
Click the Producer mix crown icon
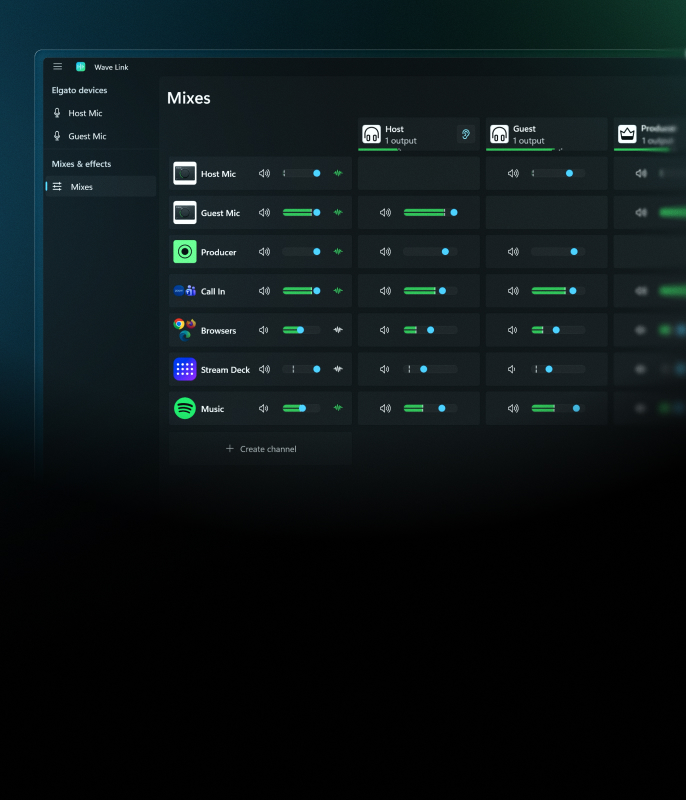(627, 134)
